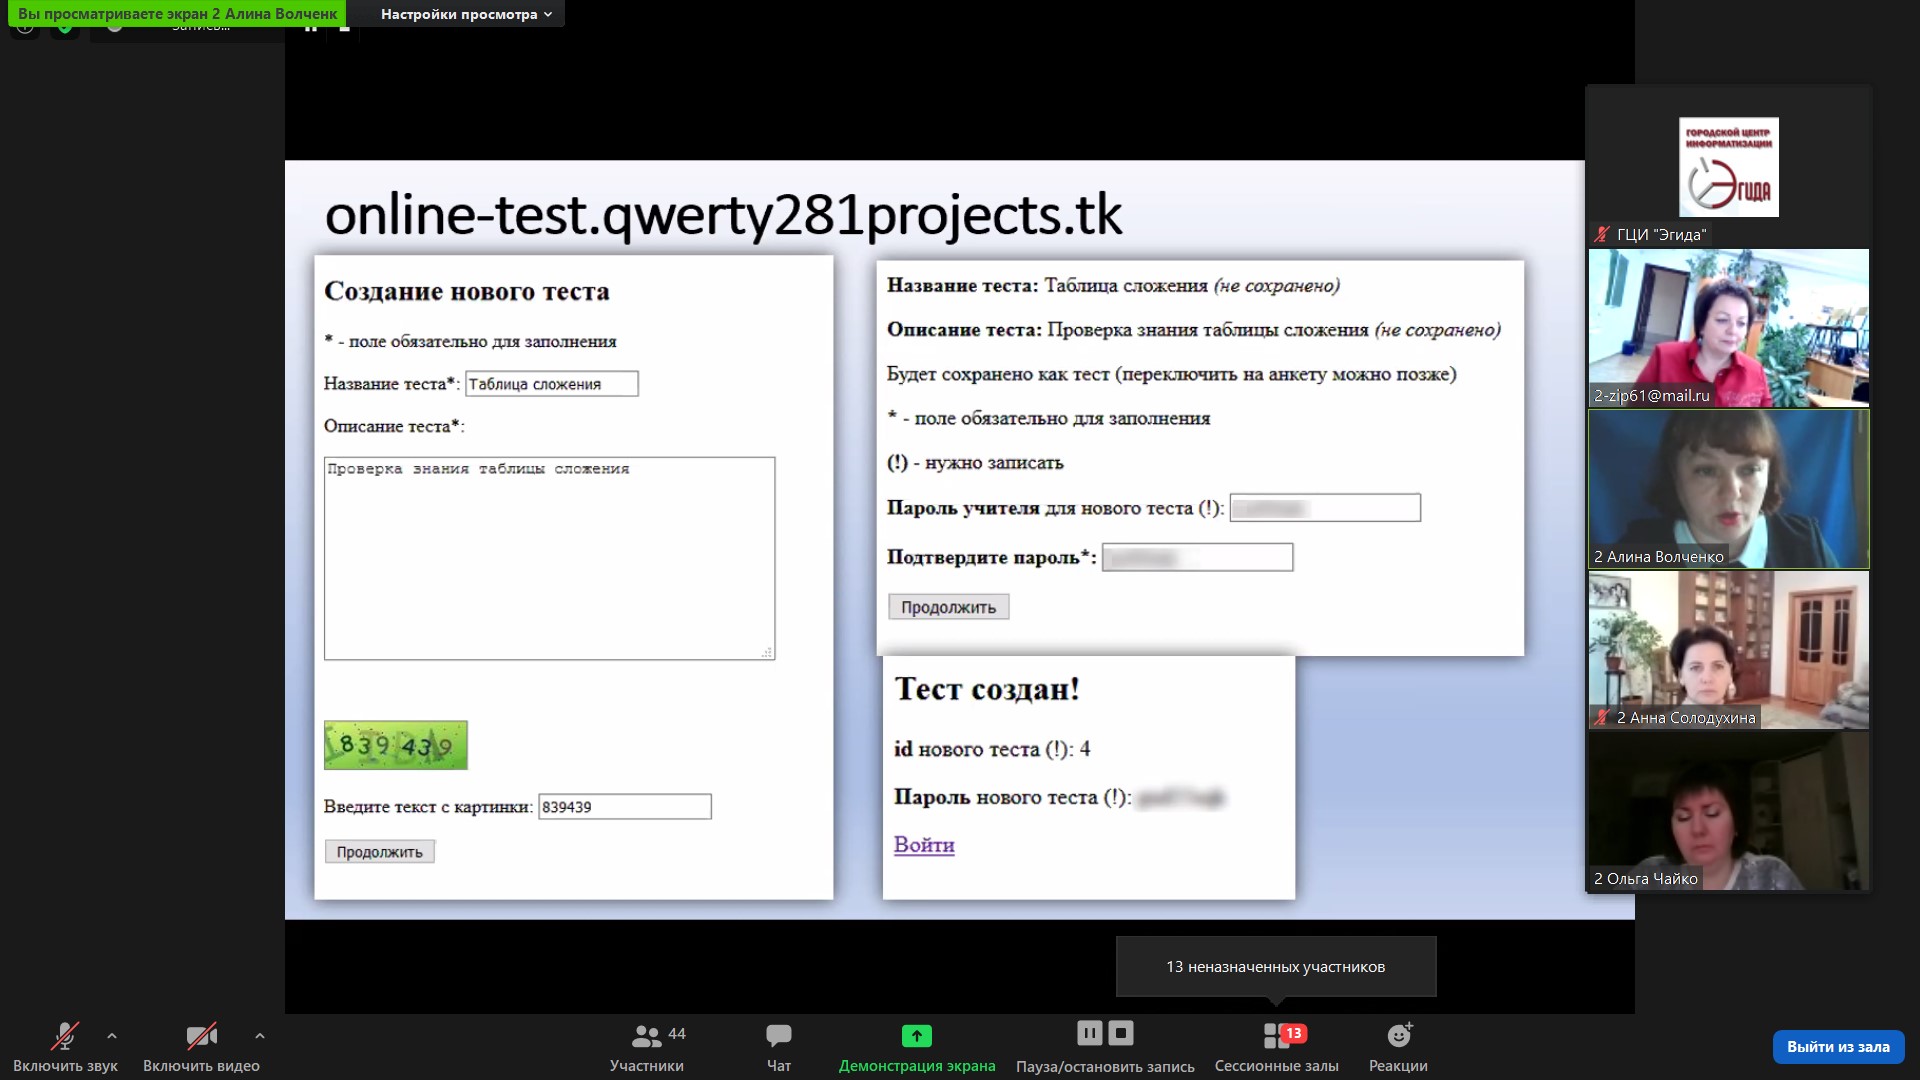Screen dimensions: 1920x1080
Task: Expand video options arrow beside camera
Action: 260,1036
